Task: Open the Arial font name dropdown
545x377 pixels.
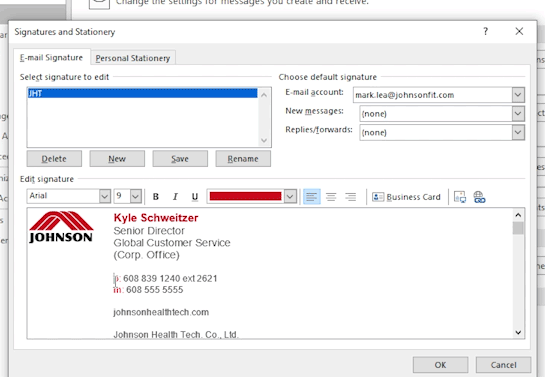Action: point(105,196)
